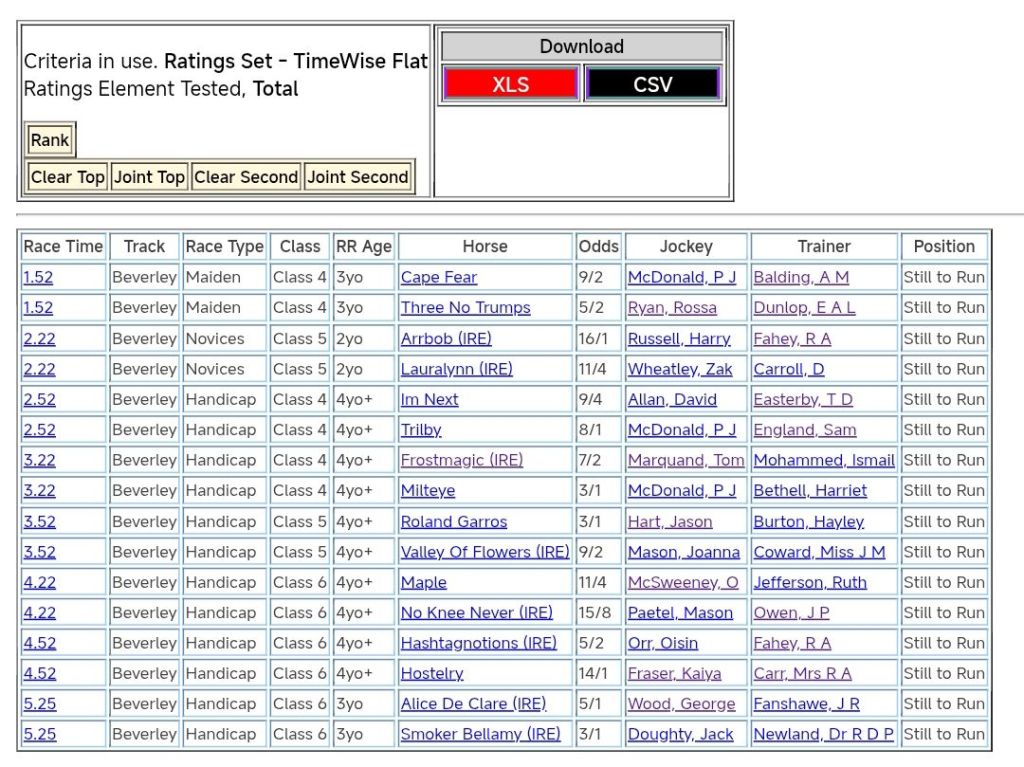Select the Joint Top filter
Screen dimensions: 1024x767
tap(149, 177)
